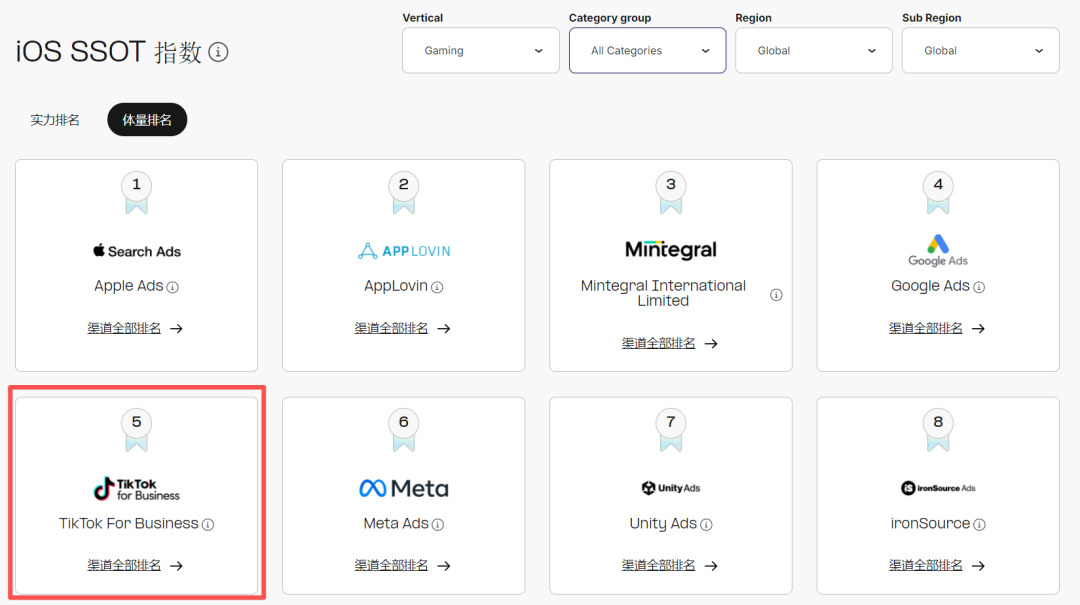Click the iOS SSOT 指数 heading

109,52
